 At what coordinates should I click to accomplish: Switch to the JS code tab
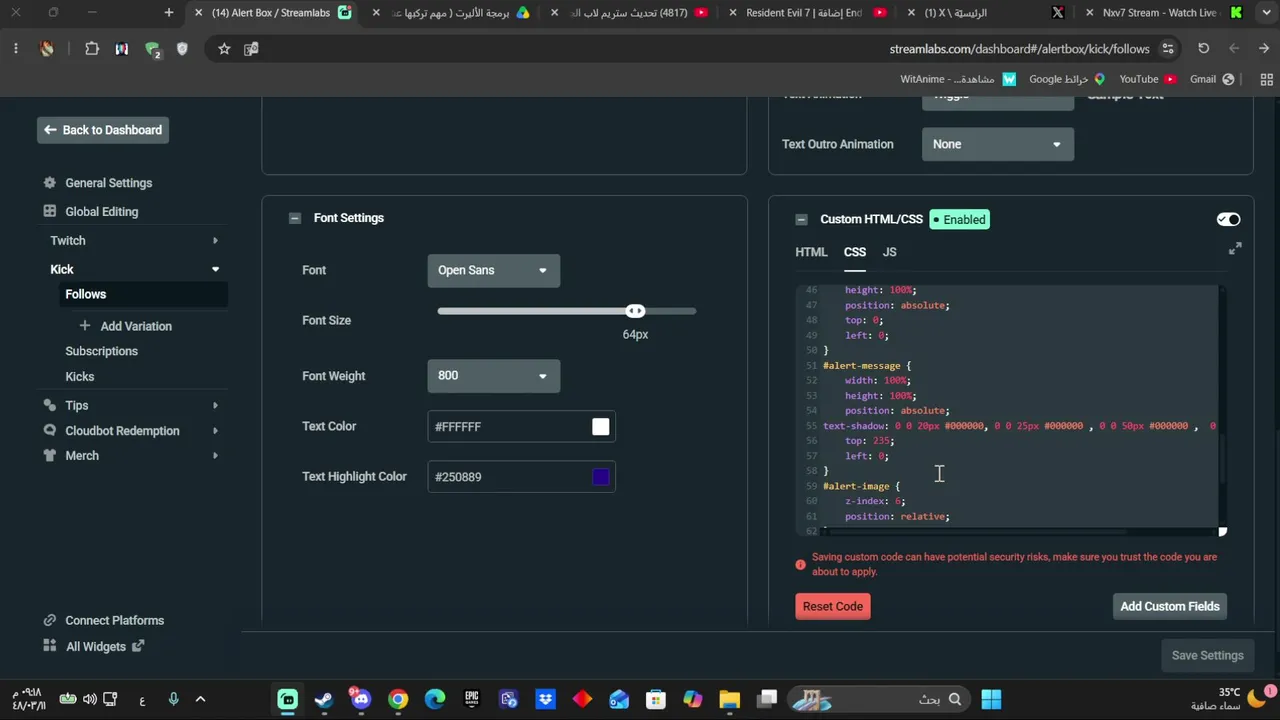point(889,252)
